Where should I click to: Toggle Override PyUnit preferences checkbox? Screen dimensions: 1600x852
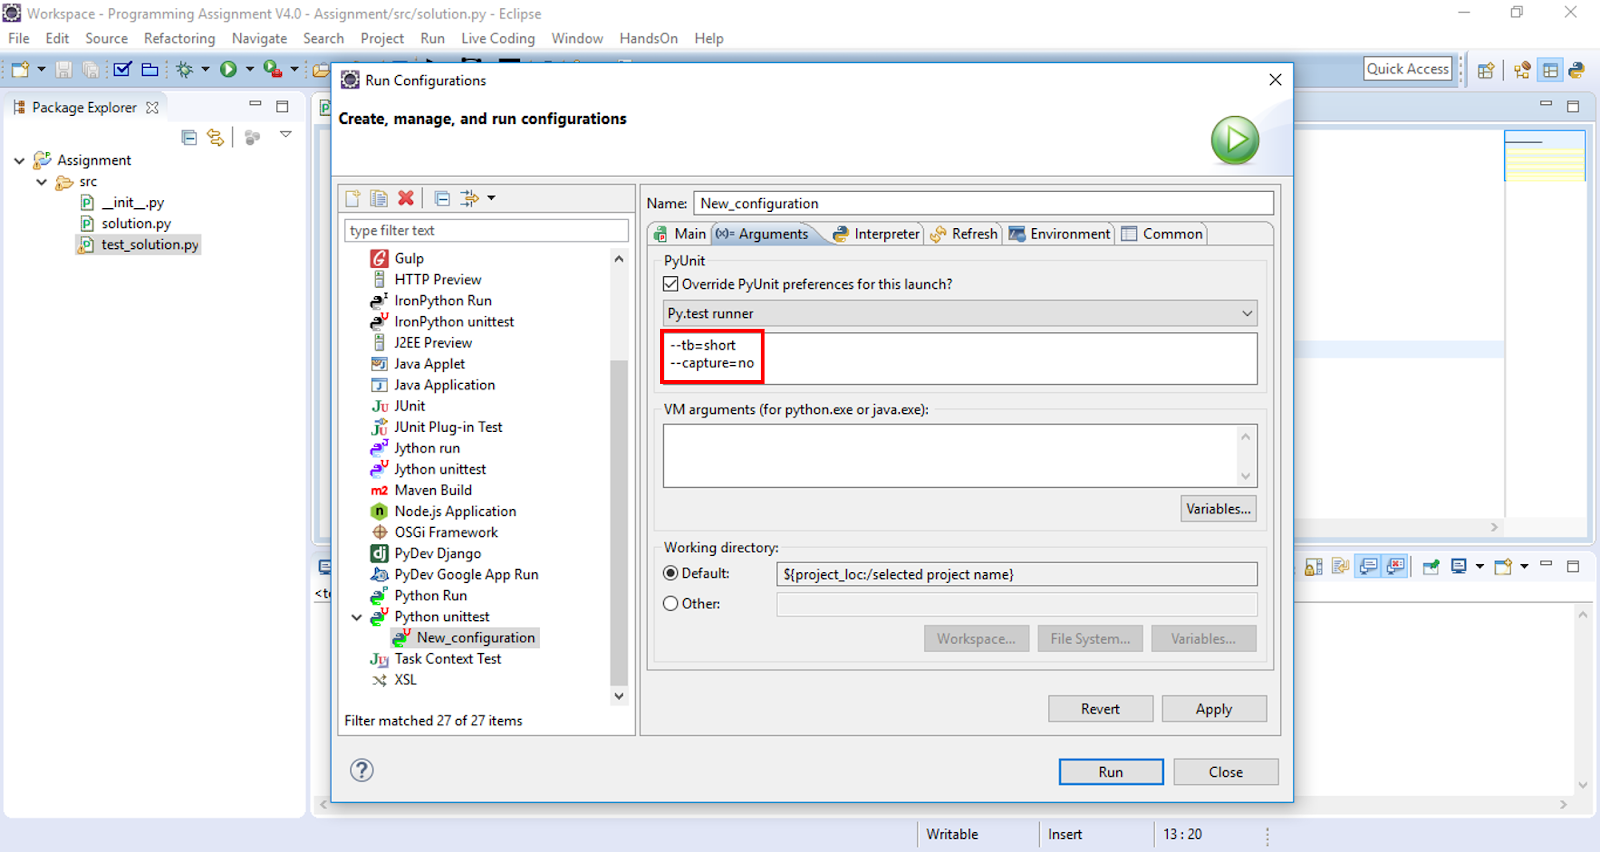click(671, 284)
